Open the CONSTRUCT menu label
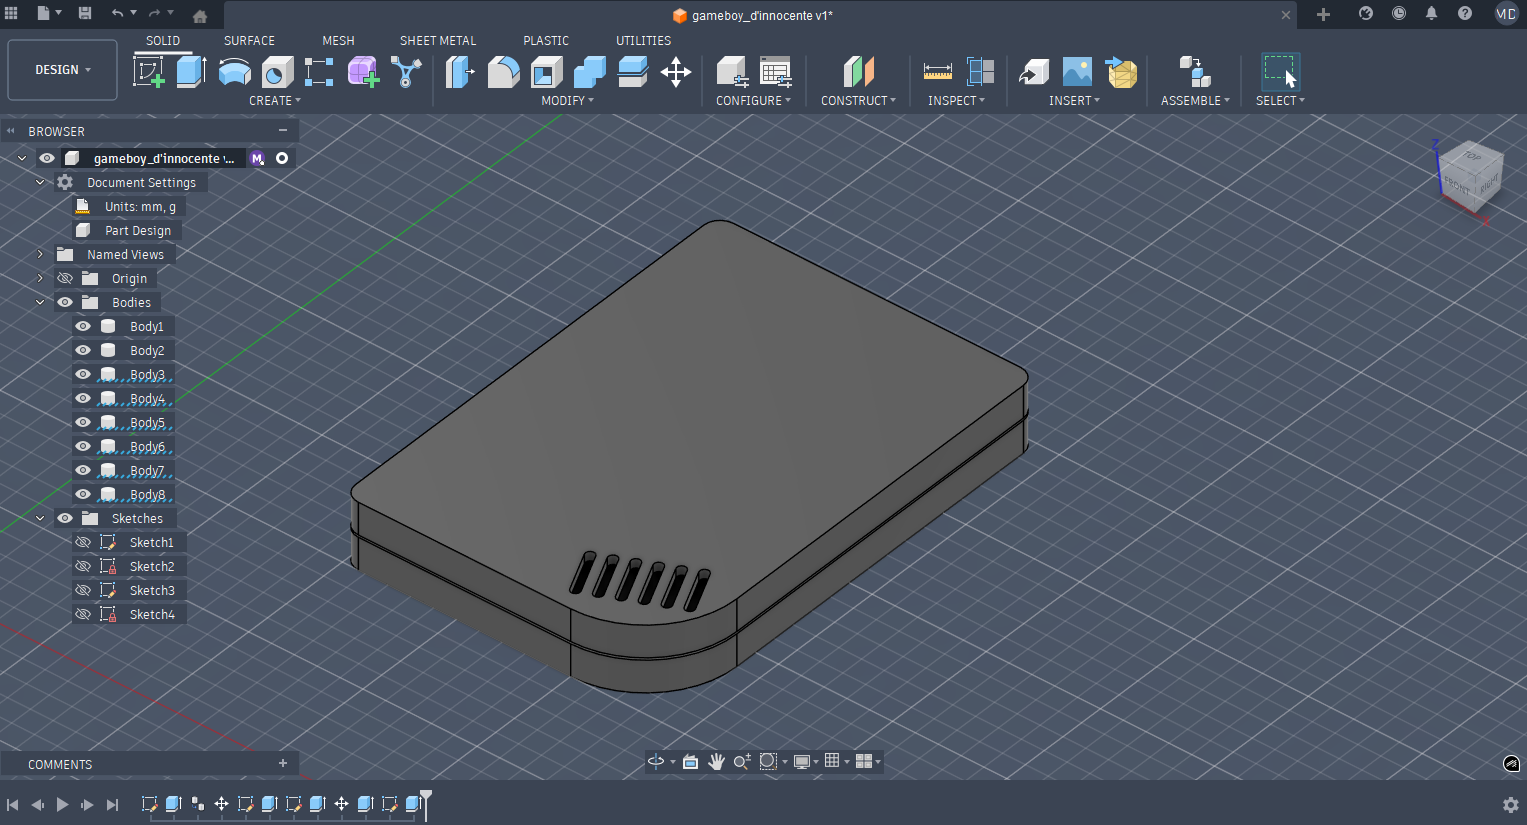1527x825 pixels. point(857,101)
